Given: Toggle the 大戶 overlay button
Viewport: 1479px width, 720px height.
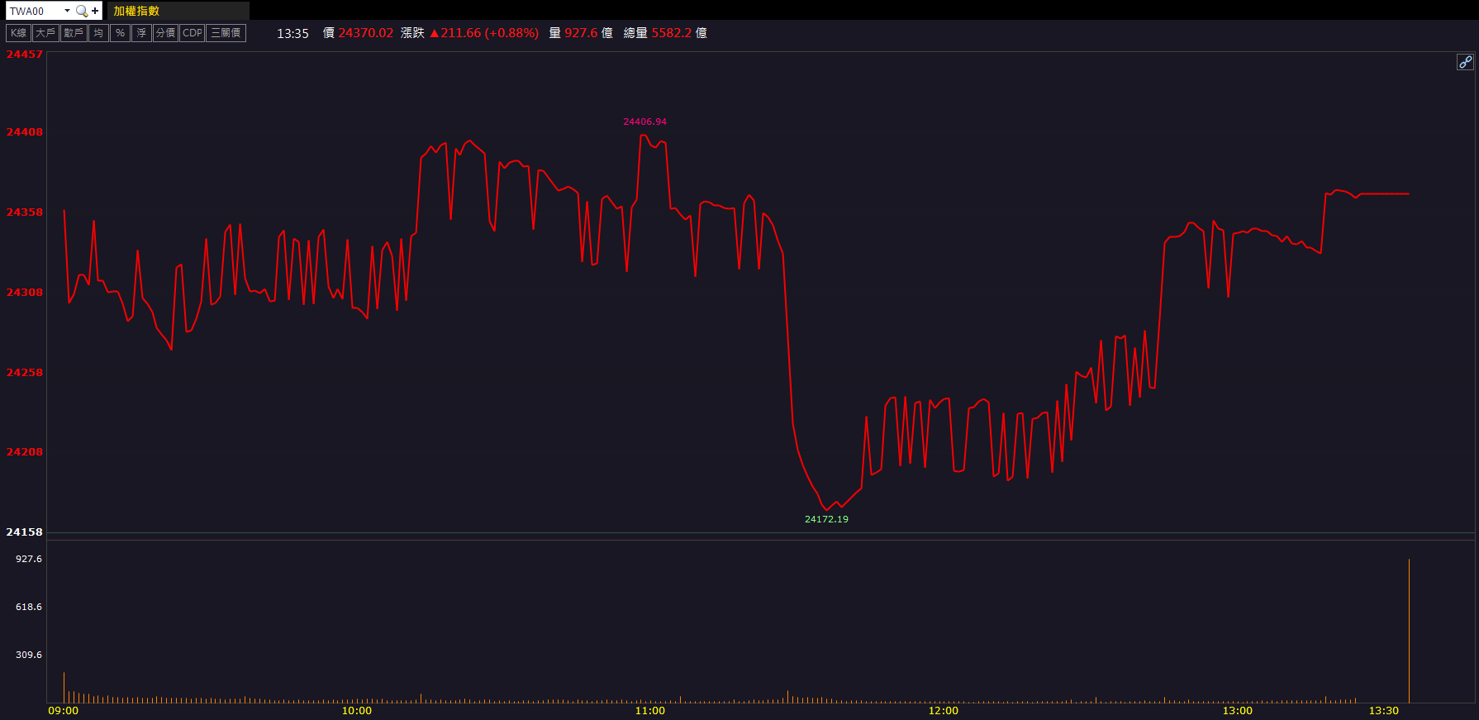Looking at the screenshot, I should (45, 33).
